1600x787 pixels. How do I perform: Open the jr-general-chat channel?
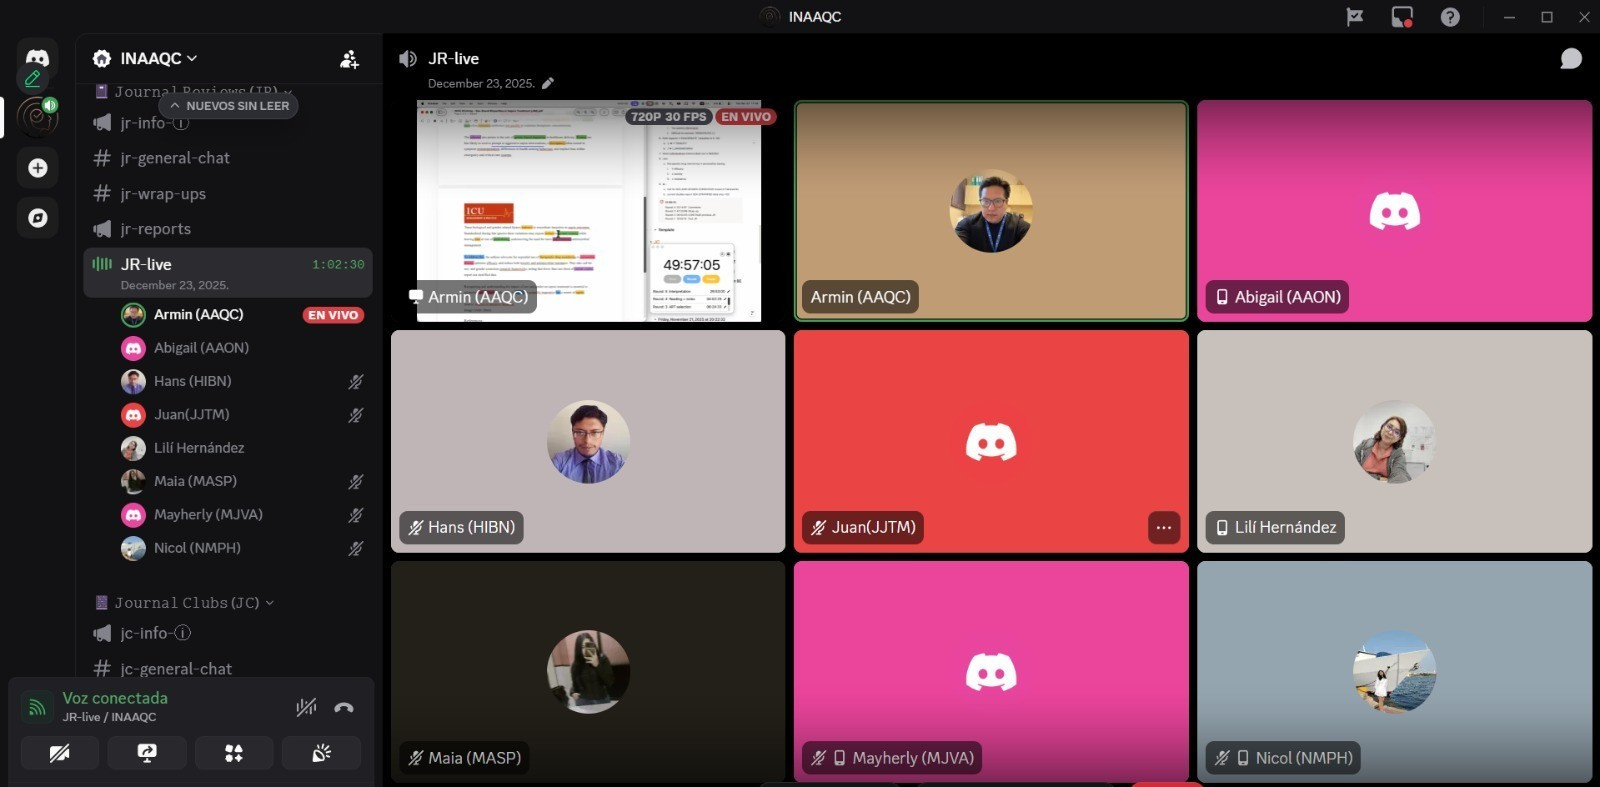pyautogui.click(x=175, y=158)
